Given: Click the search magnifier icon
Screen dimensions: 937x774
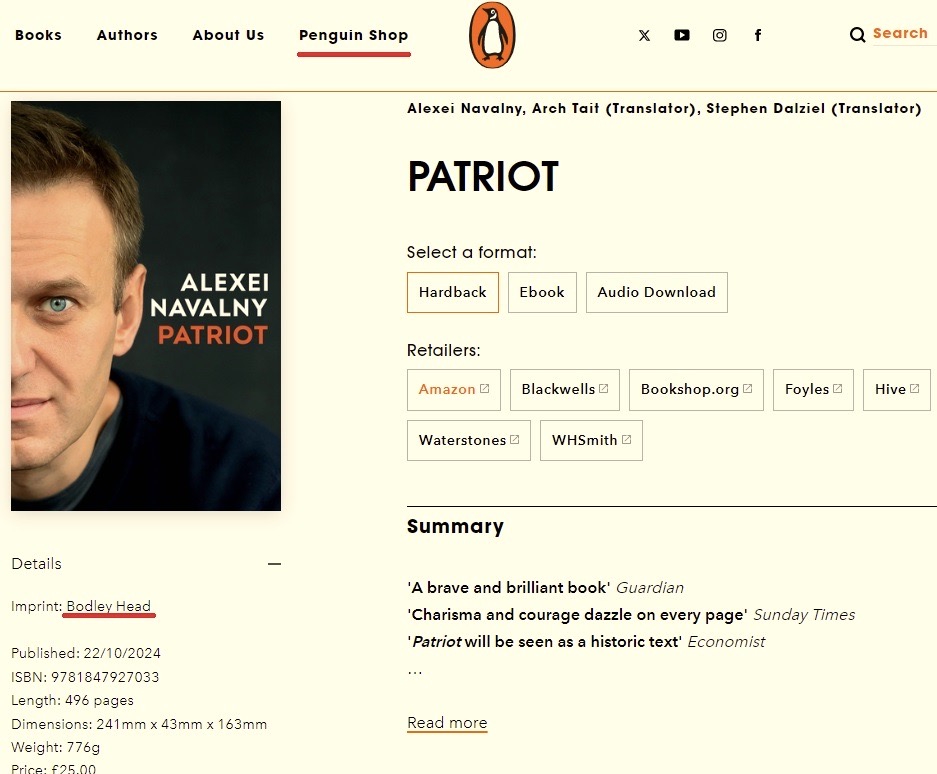Looking at the screenshot, I should 858,35.
